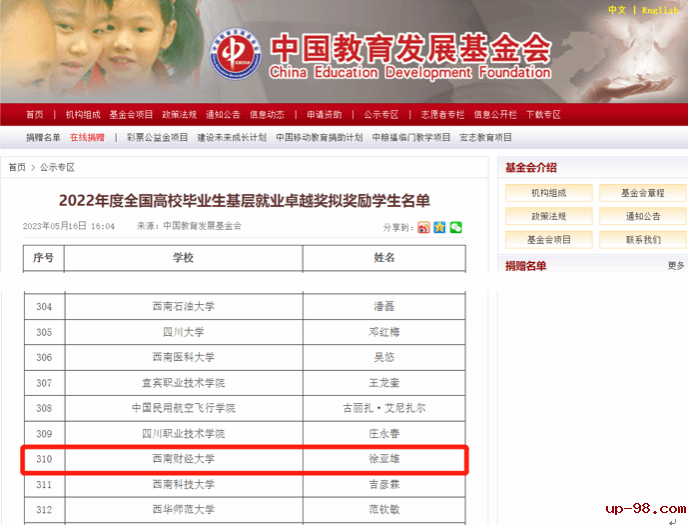Select 在线捐赠 in the sub-navigation
This screenshot has width=688, height=525.
tap(87, 137)
